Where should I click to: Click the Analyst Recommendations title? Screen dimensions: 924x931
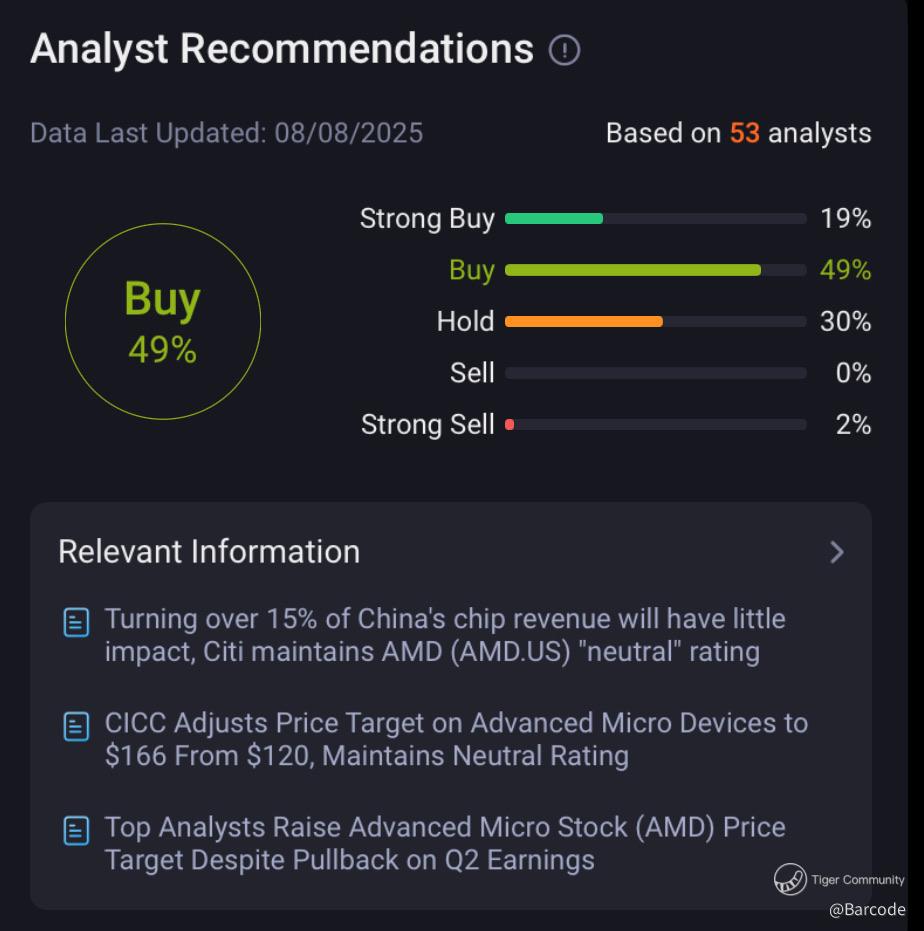(282, 49)
